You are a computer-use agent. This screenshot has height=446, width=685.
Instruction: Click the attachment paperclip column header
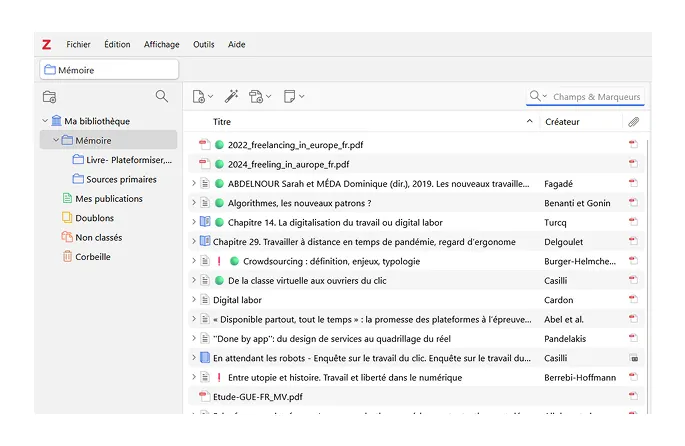tap(634, 122)
